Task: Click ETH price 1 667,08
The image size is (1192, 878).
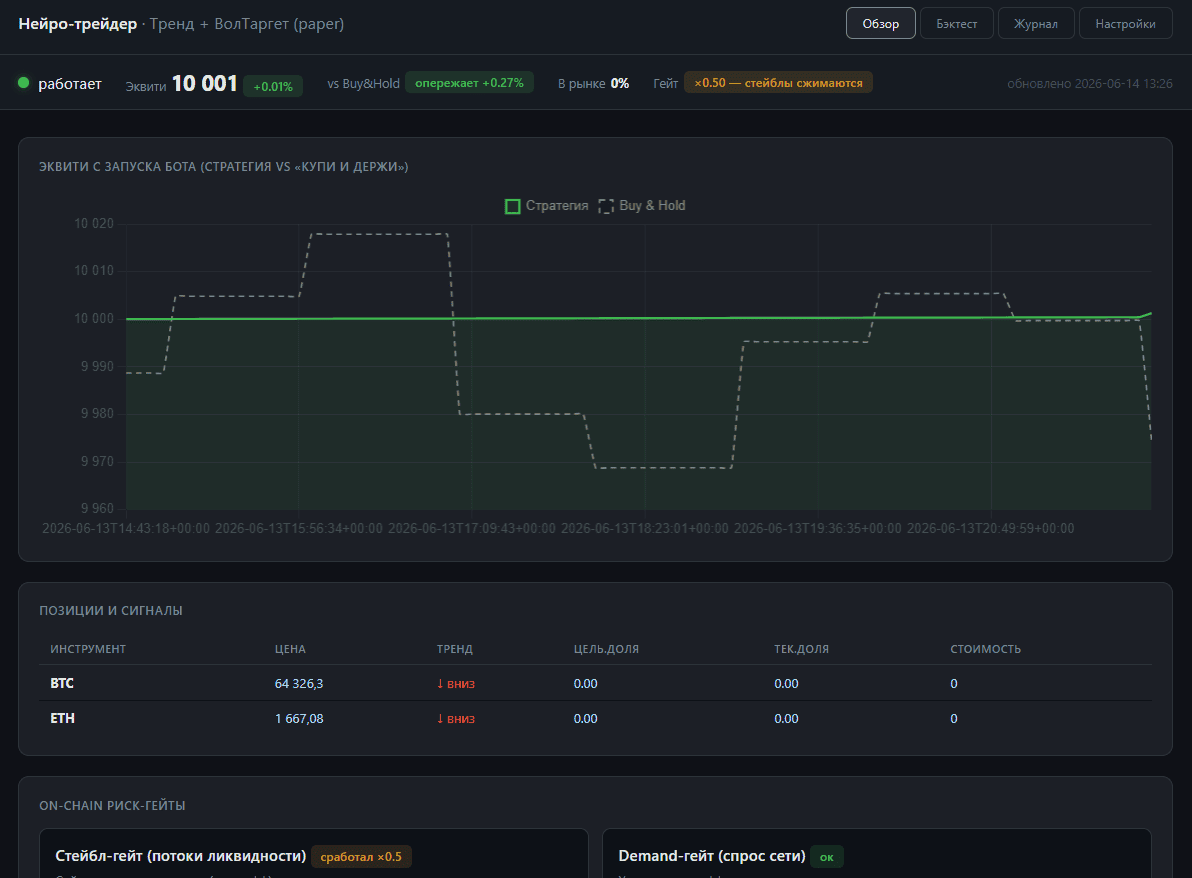Action: [x=299, y=718]
